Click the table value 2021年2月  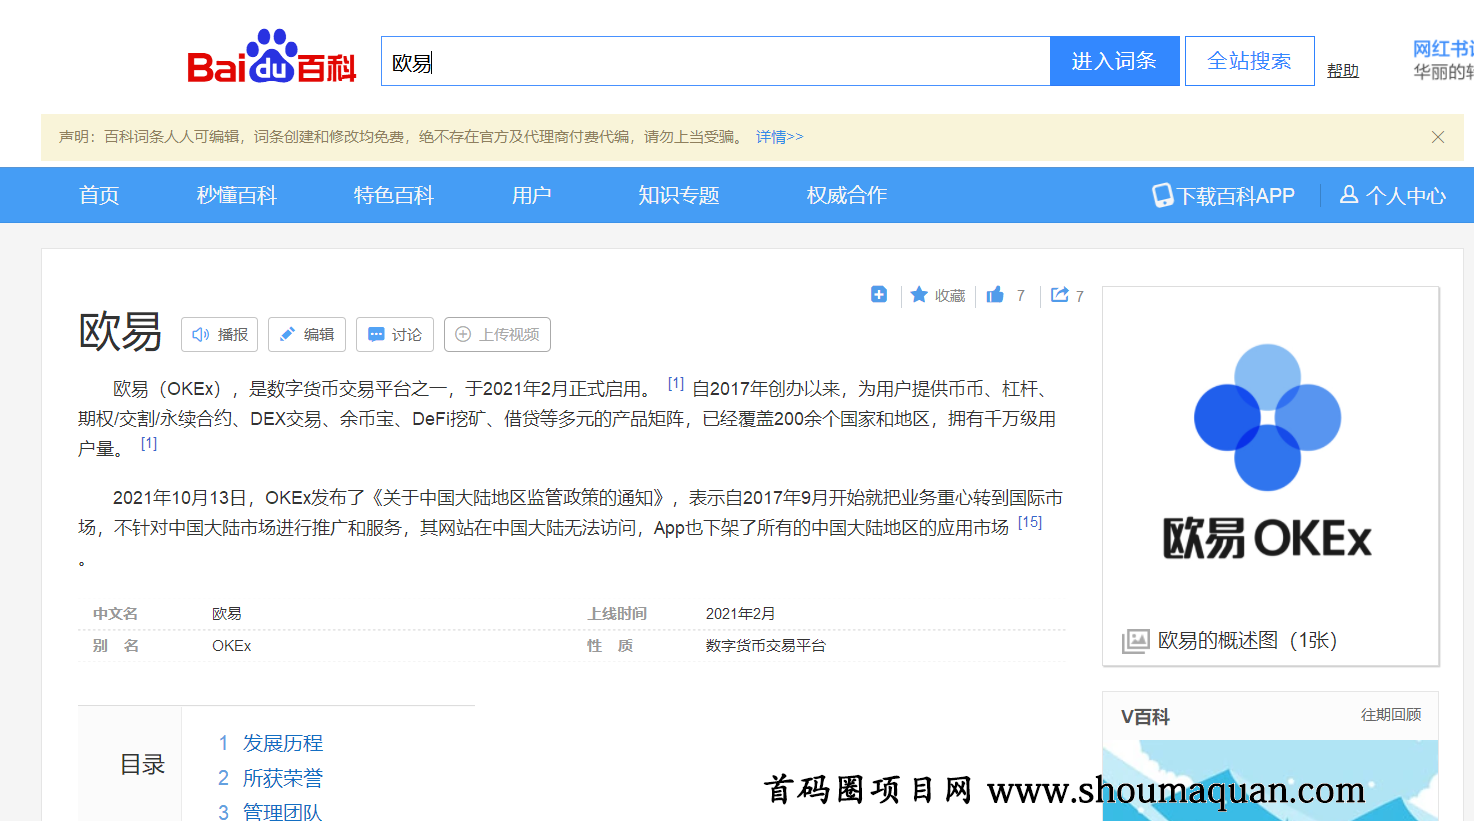pos(741,614)
